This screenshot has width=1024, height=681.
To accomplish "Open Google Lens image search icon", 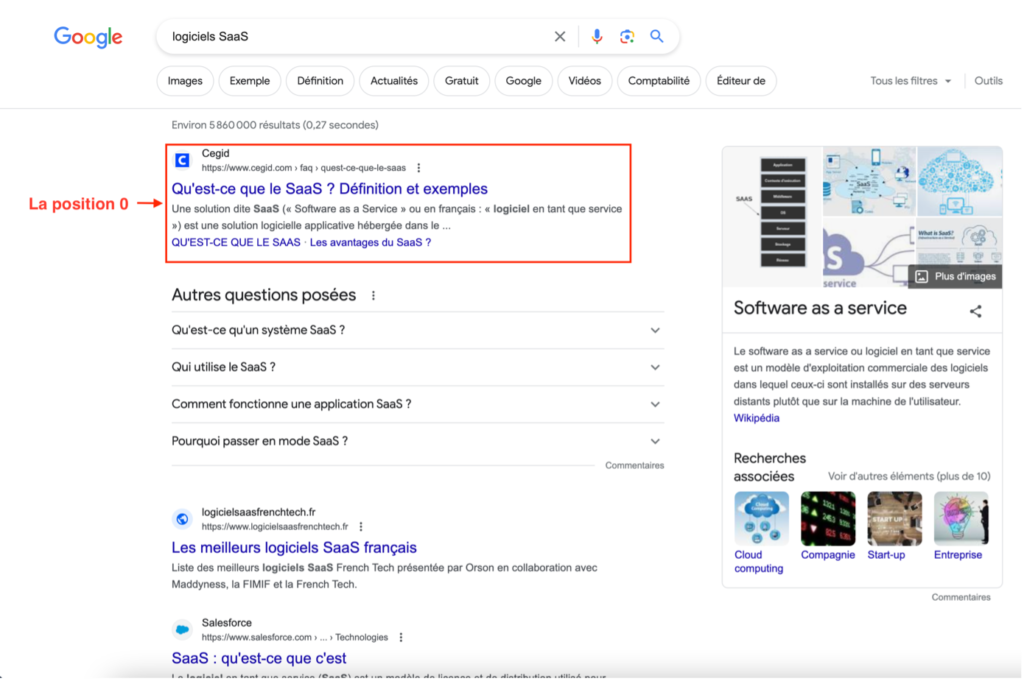I will [x=627, y=37].
